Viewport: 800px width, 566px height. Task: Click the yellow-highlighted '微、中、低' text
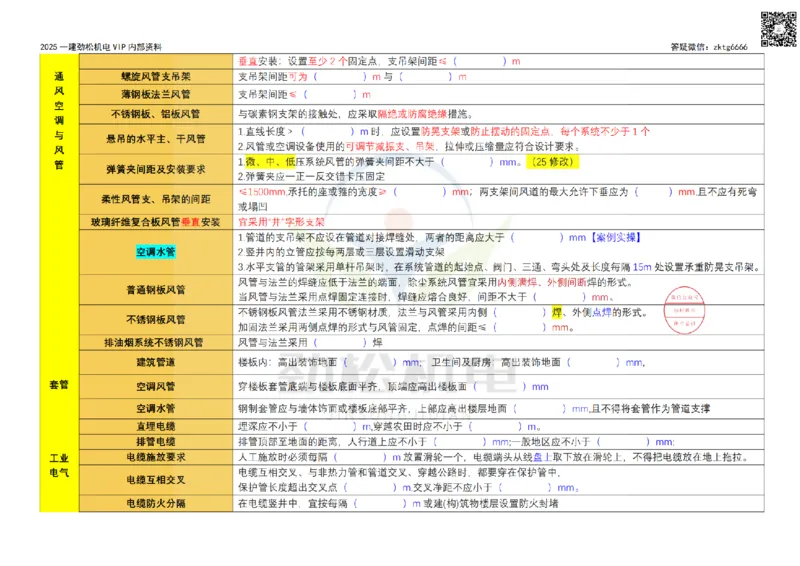pos(270,162)
